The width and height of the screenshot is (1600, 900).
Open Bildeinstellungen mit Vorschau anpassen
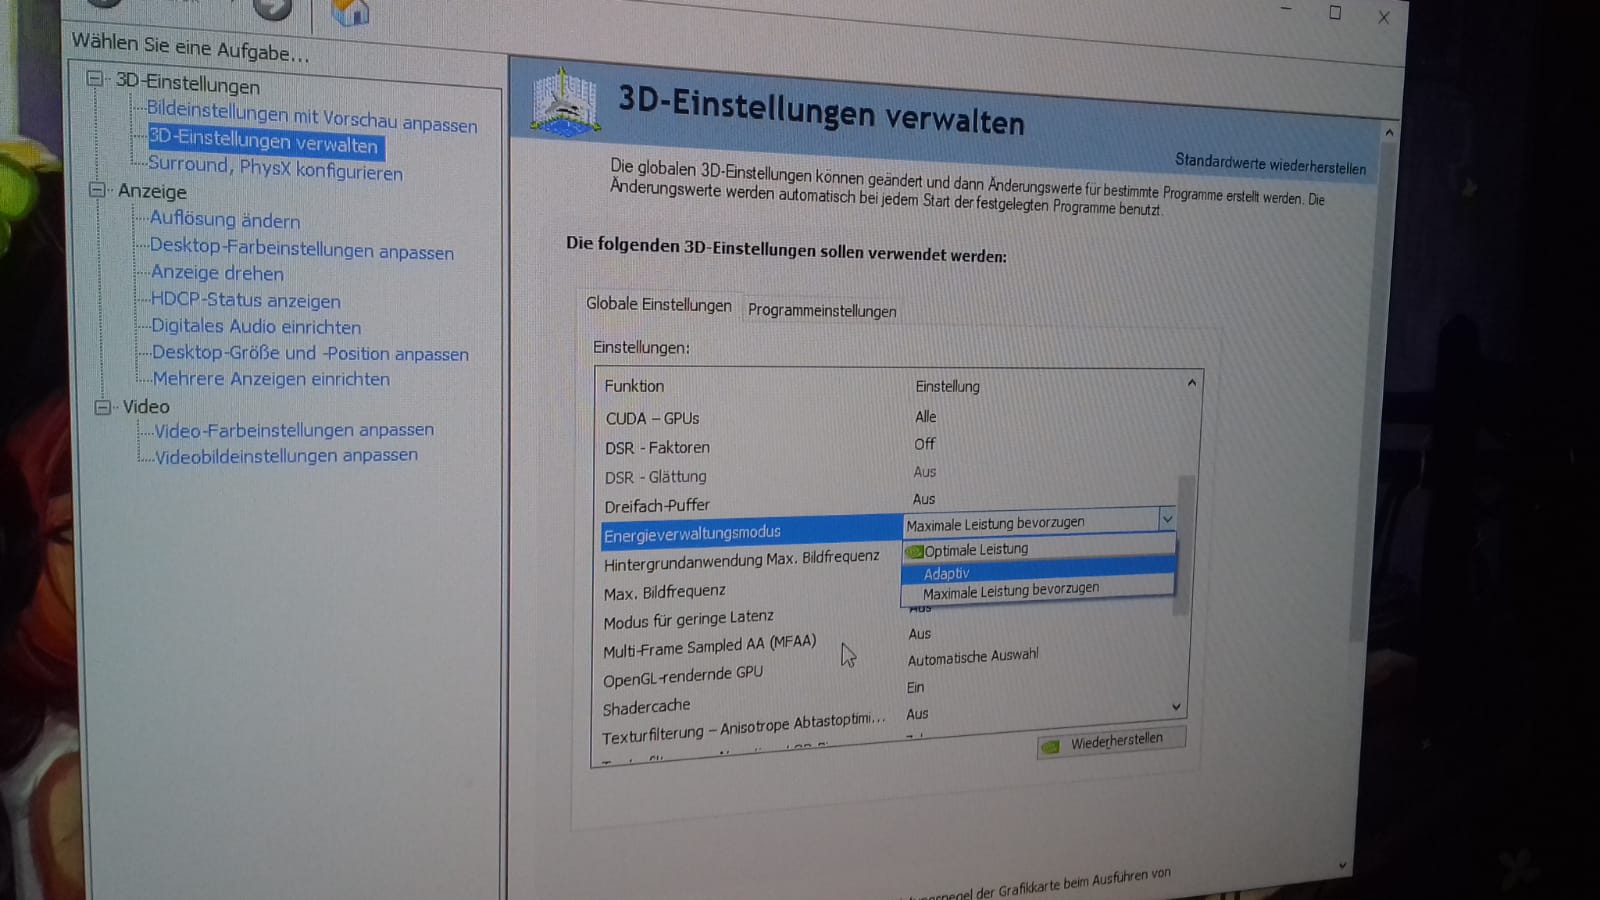[311, 117]
